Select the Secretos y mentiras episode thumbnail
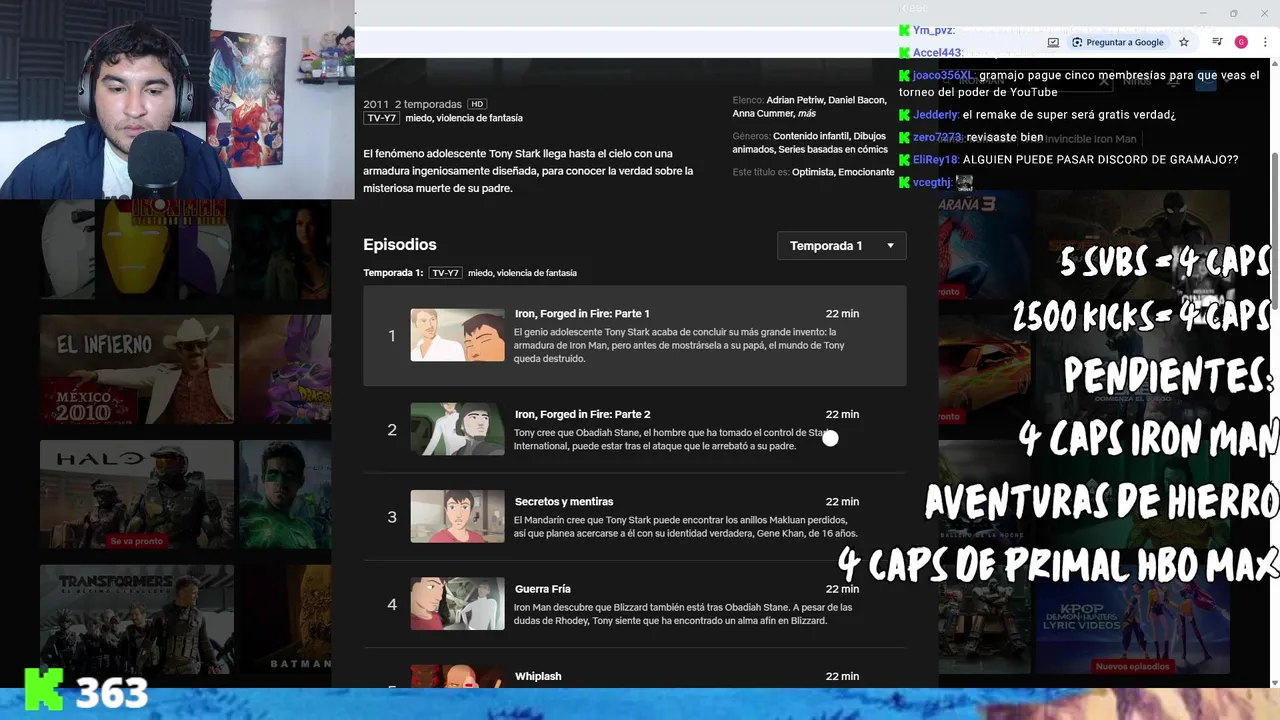The image size is (1280, 720). pos(457,516)
